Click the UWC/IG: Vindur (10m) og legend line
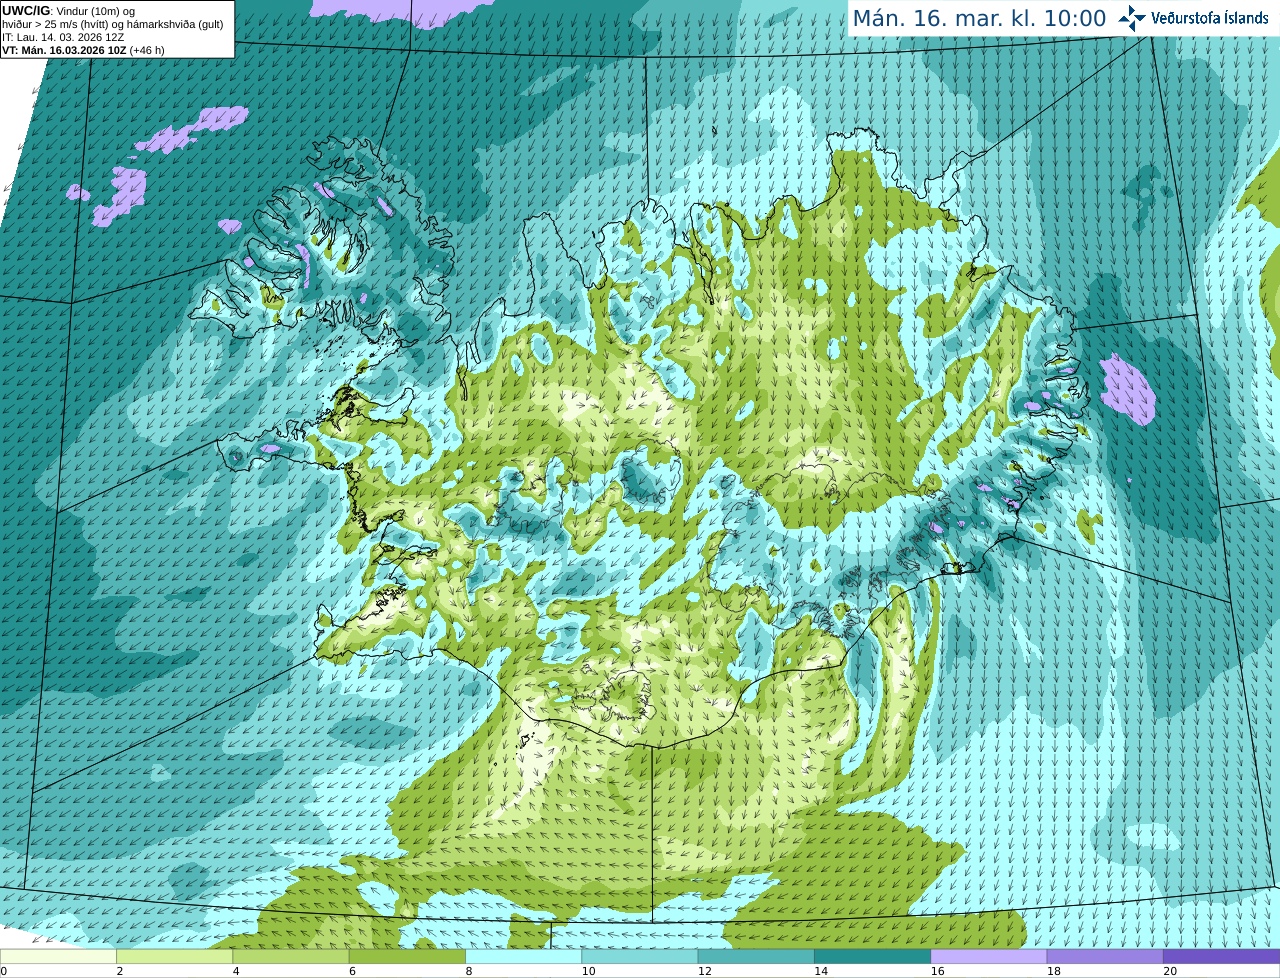 pos(69,11)
